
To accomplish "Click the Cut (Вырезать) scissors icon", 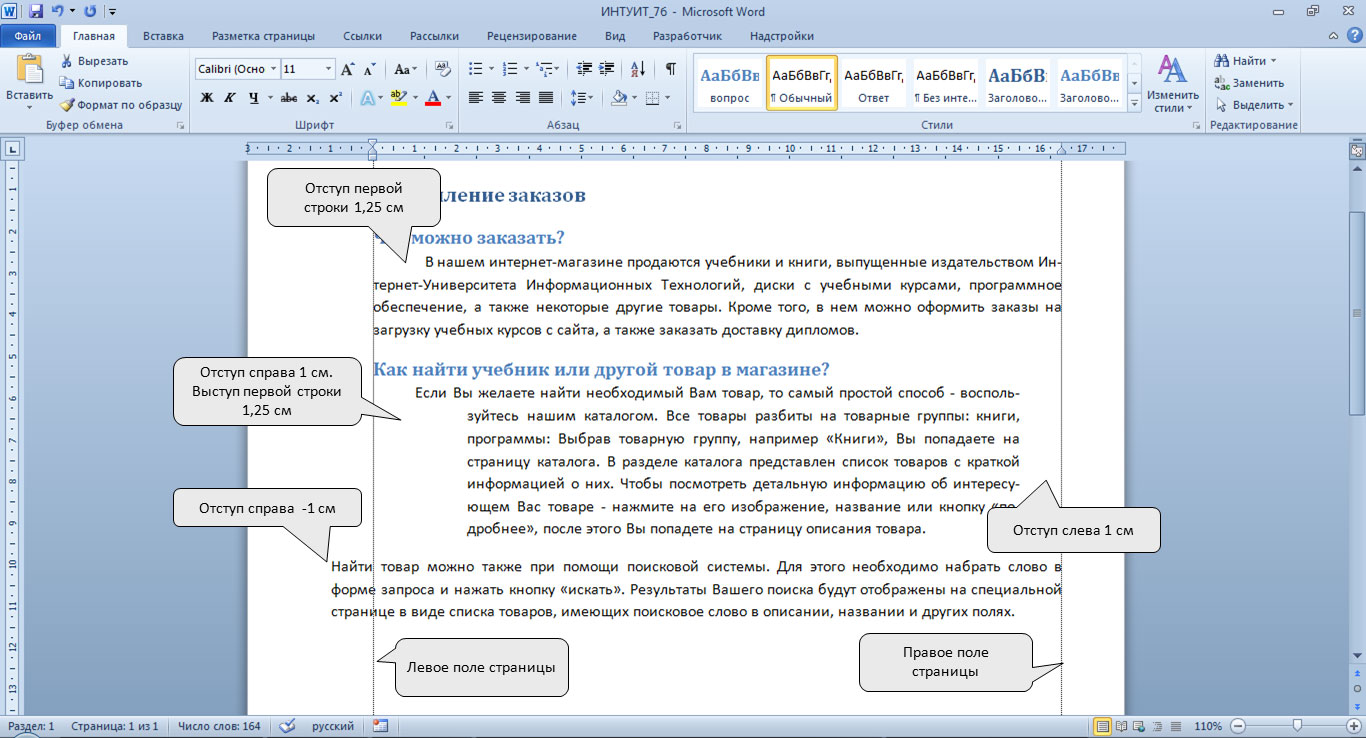I will [x=68, y=61].
